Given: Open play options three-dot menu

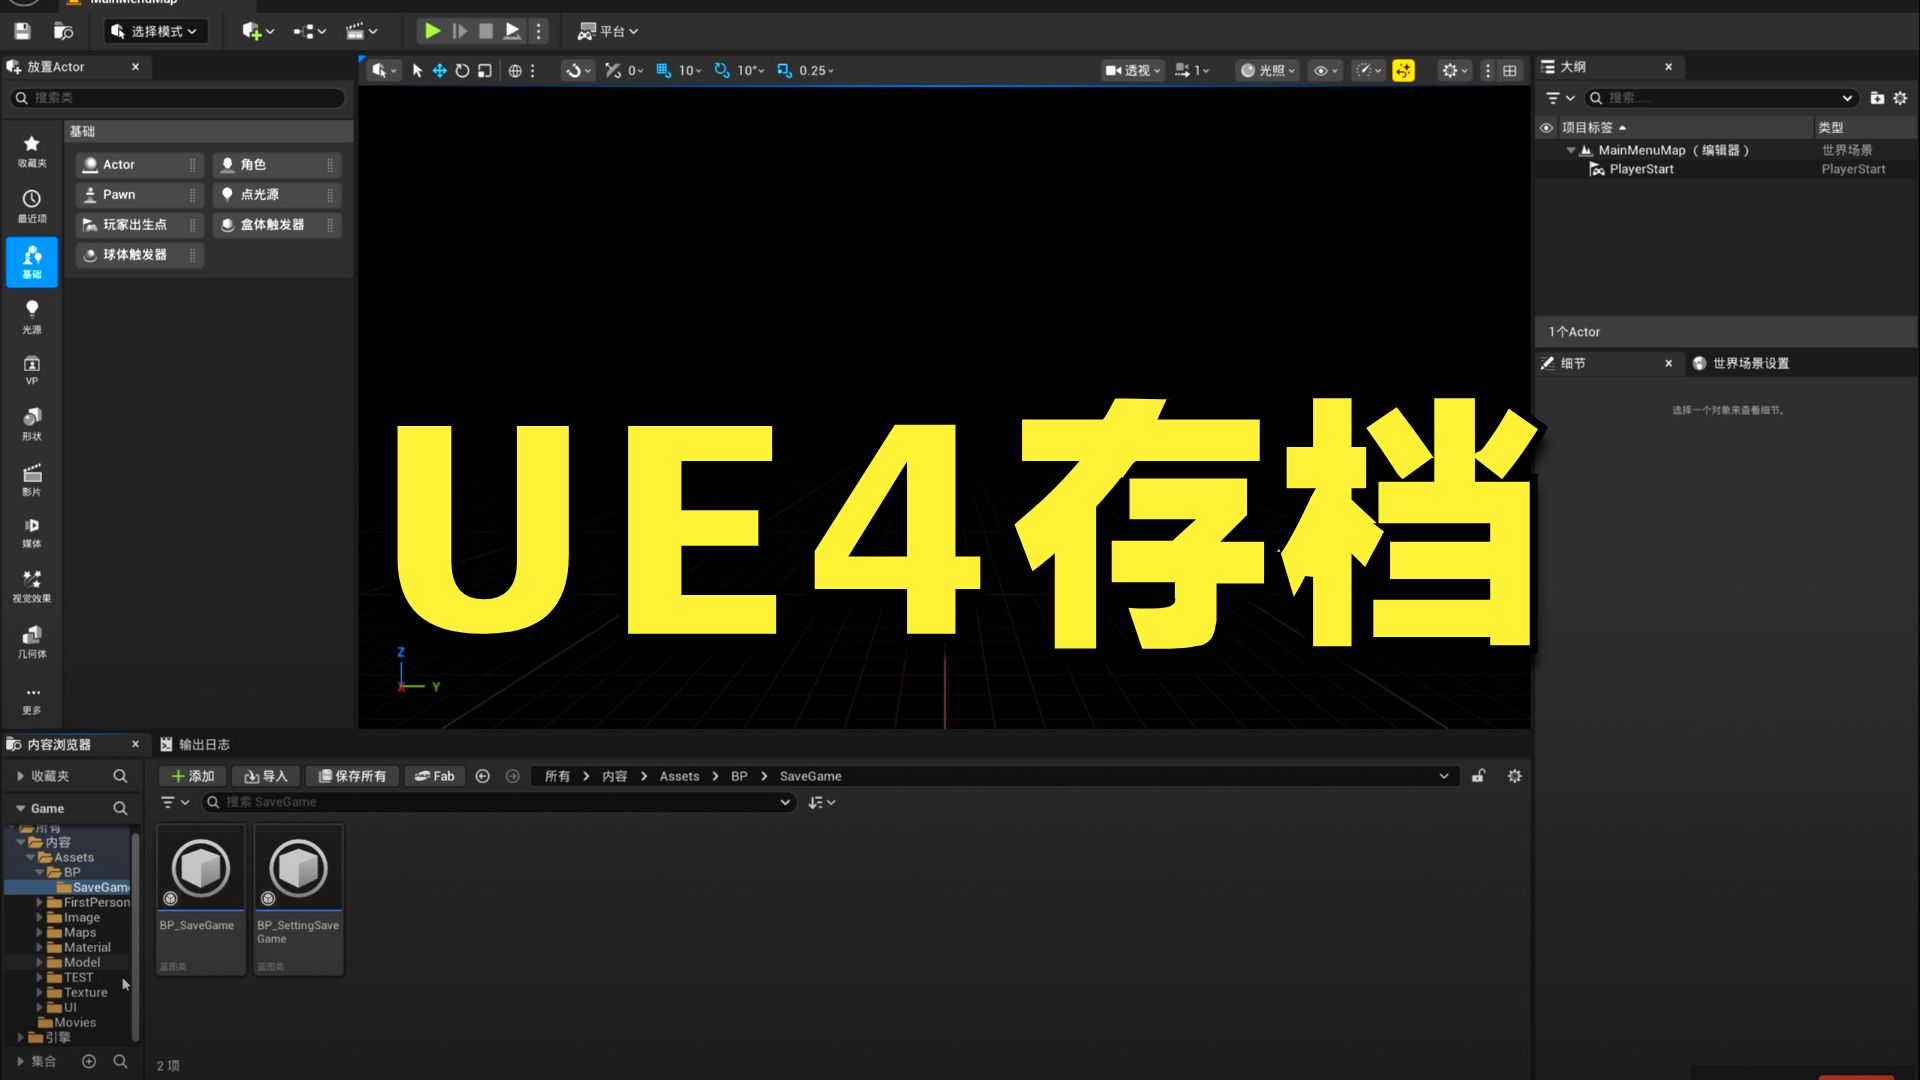Looking at the screenshot, I should [x=538, y=31].
